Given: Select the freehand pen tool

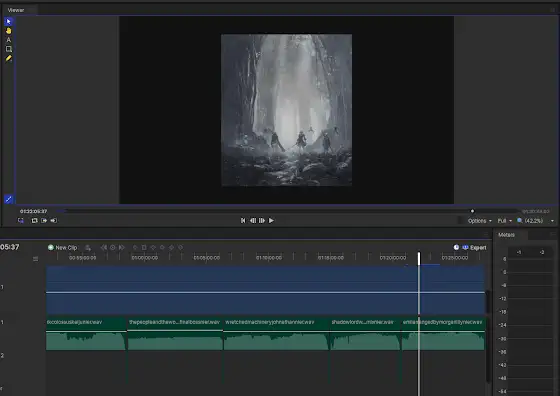Looking at the screenshot, I should coord(9,58).
